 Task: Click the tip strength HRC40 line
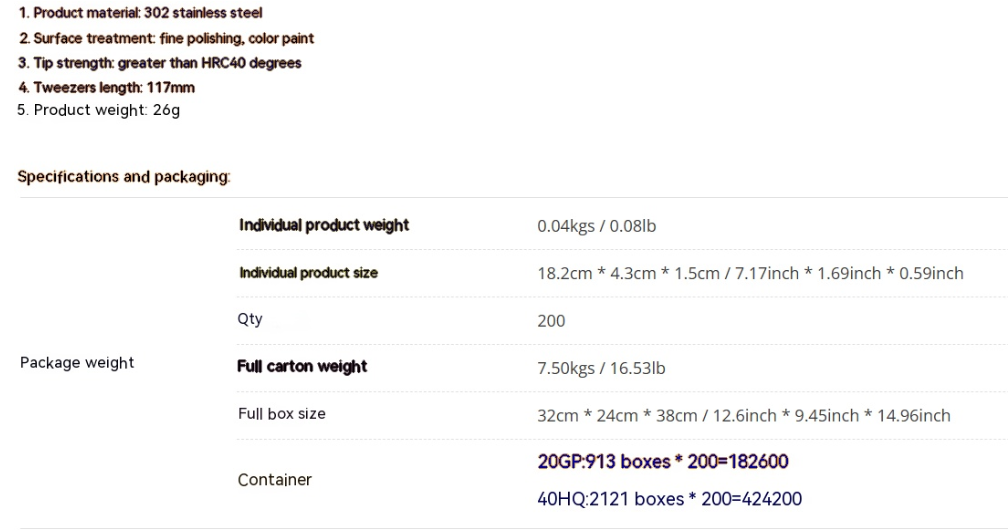[159, 63]
